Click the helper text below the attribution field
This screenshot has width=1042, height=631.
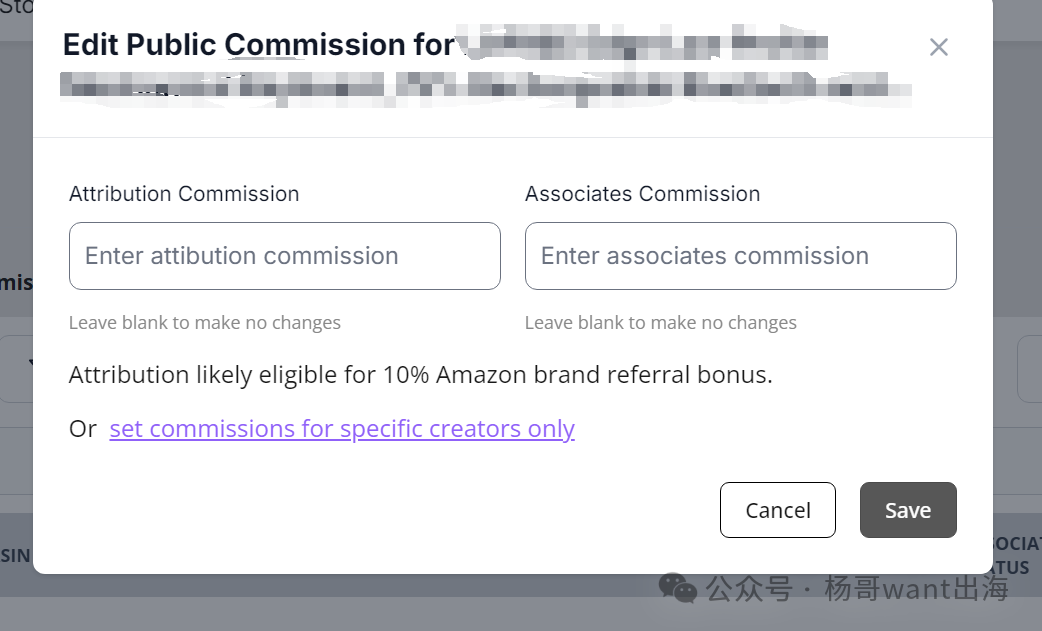(x=205, y=323)
